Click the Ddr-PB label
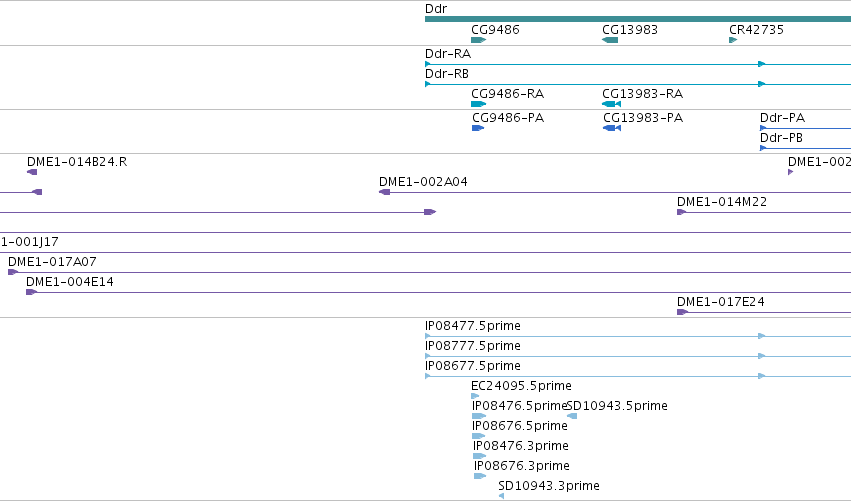Image resolution: width=851 pixels, height=501 pixels. tap(781, 138)
